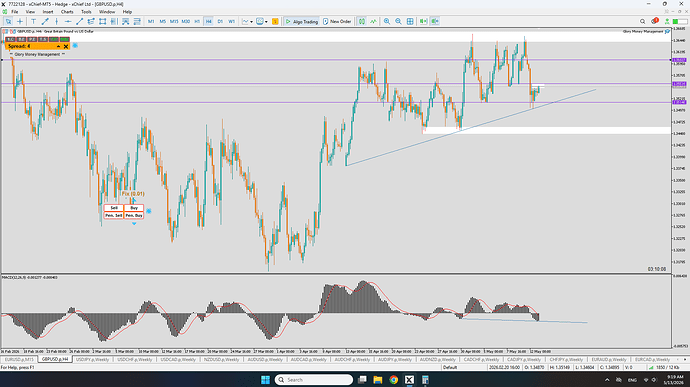Open the File menu

point(15,12)
